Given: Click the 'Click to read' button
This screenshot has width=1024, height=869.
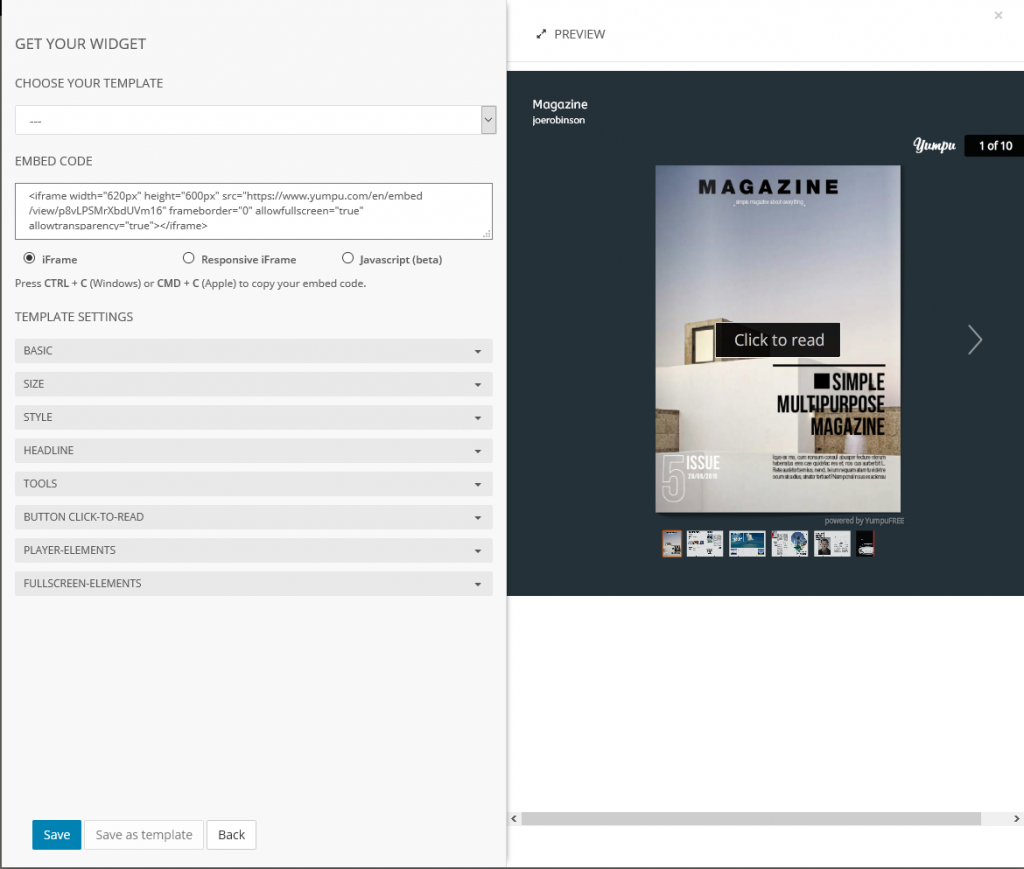Looking at the screenshot, I should point(778,340).
